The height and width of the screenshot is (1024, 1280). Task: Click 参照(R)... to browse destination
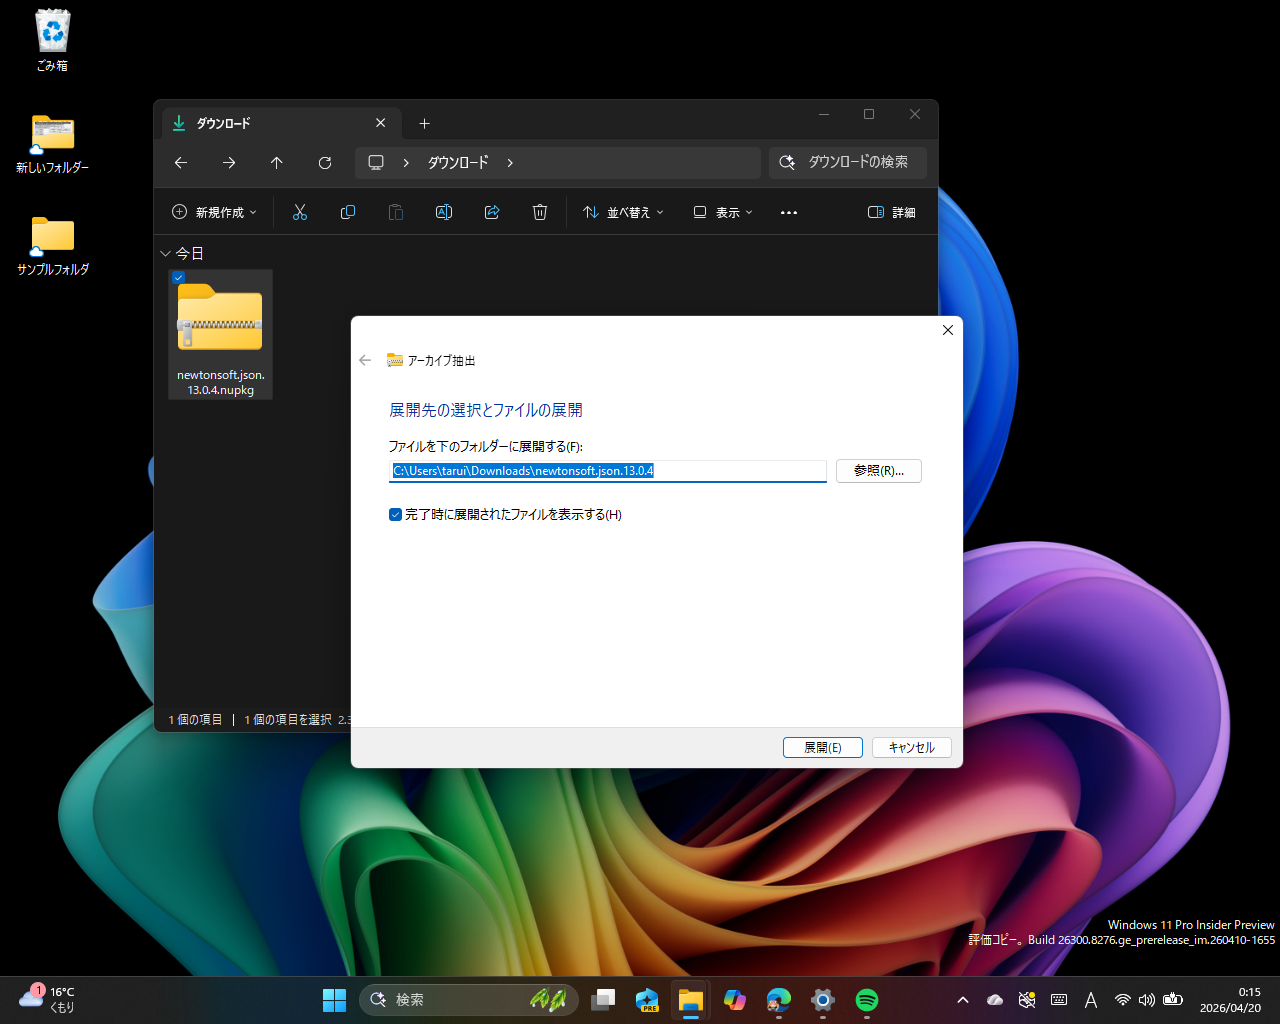pos(879,471)
